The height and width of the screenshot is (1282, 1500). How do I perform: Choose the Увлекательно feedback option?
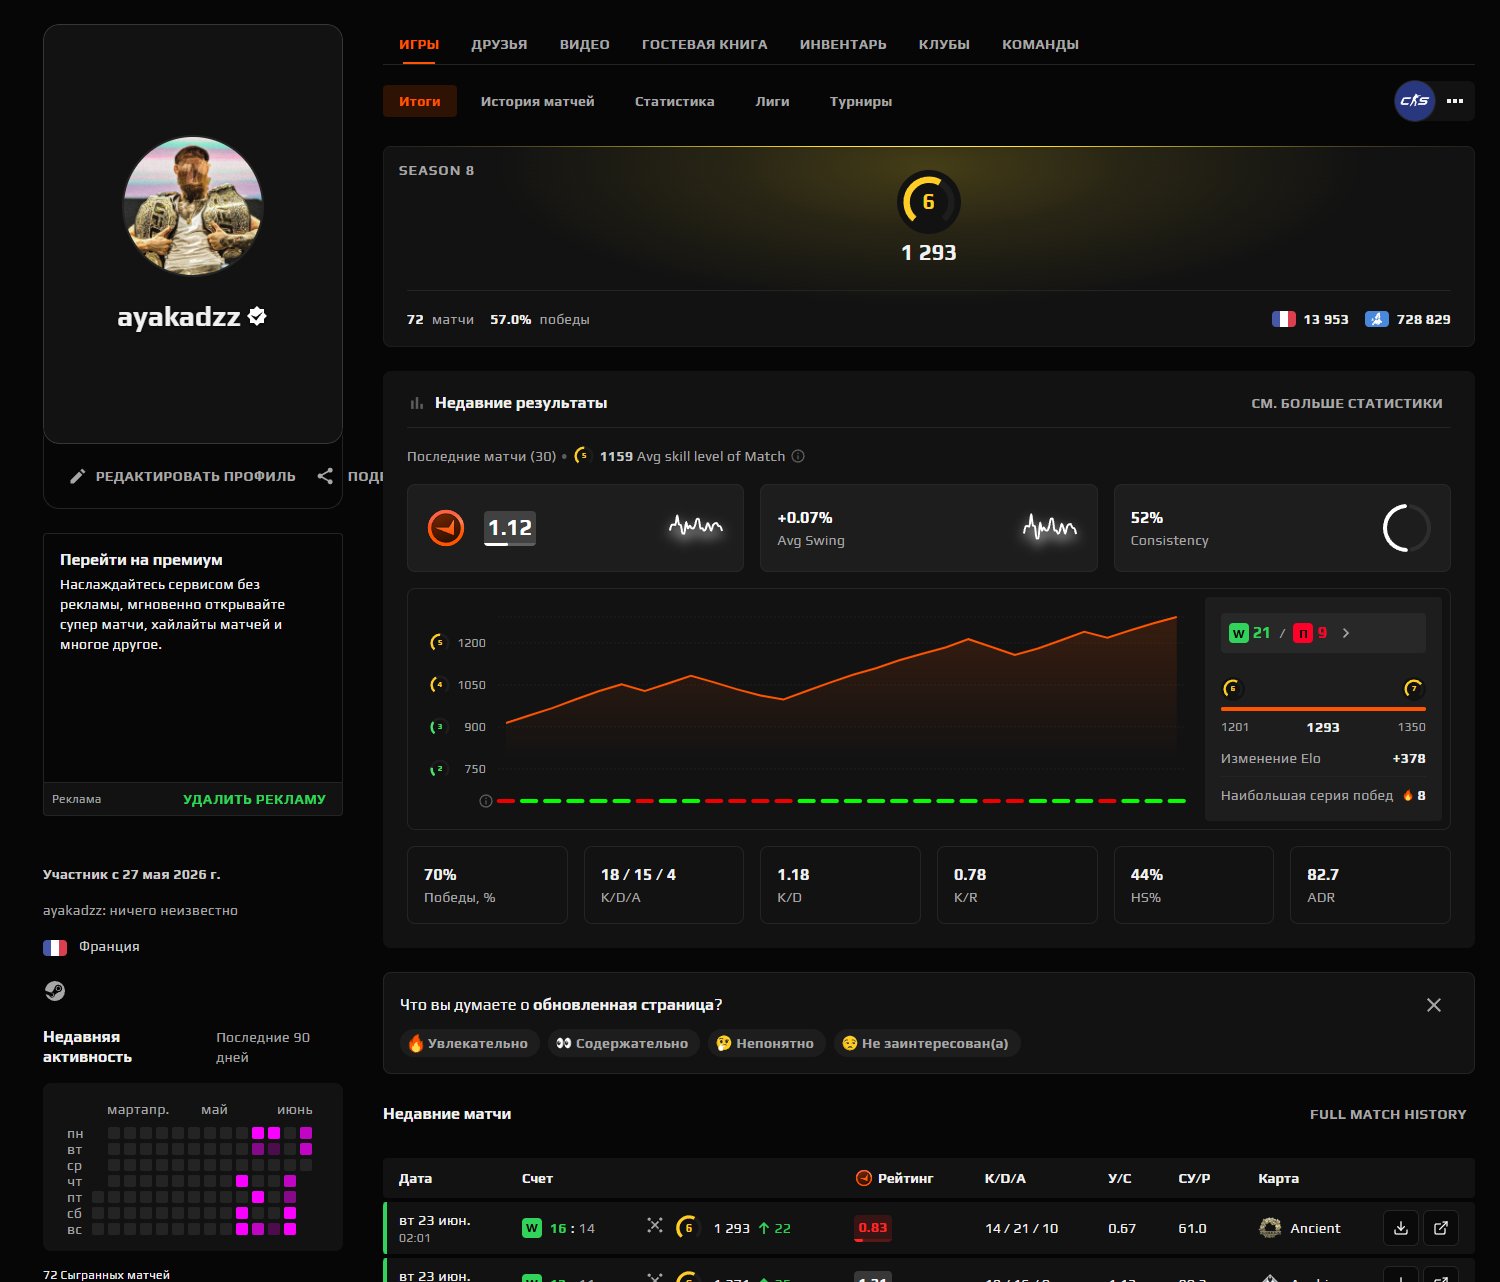[469, 1043]
